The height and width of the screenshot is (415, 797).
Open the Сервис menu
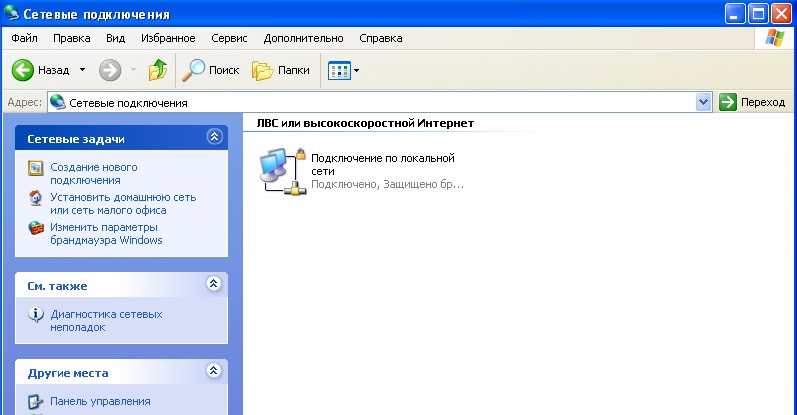coord(229,38)
